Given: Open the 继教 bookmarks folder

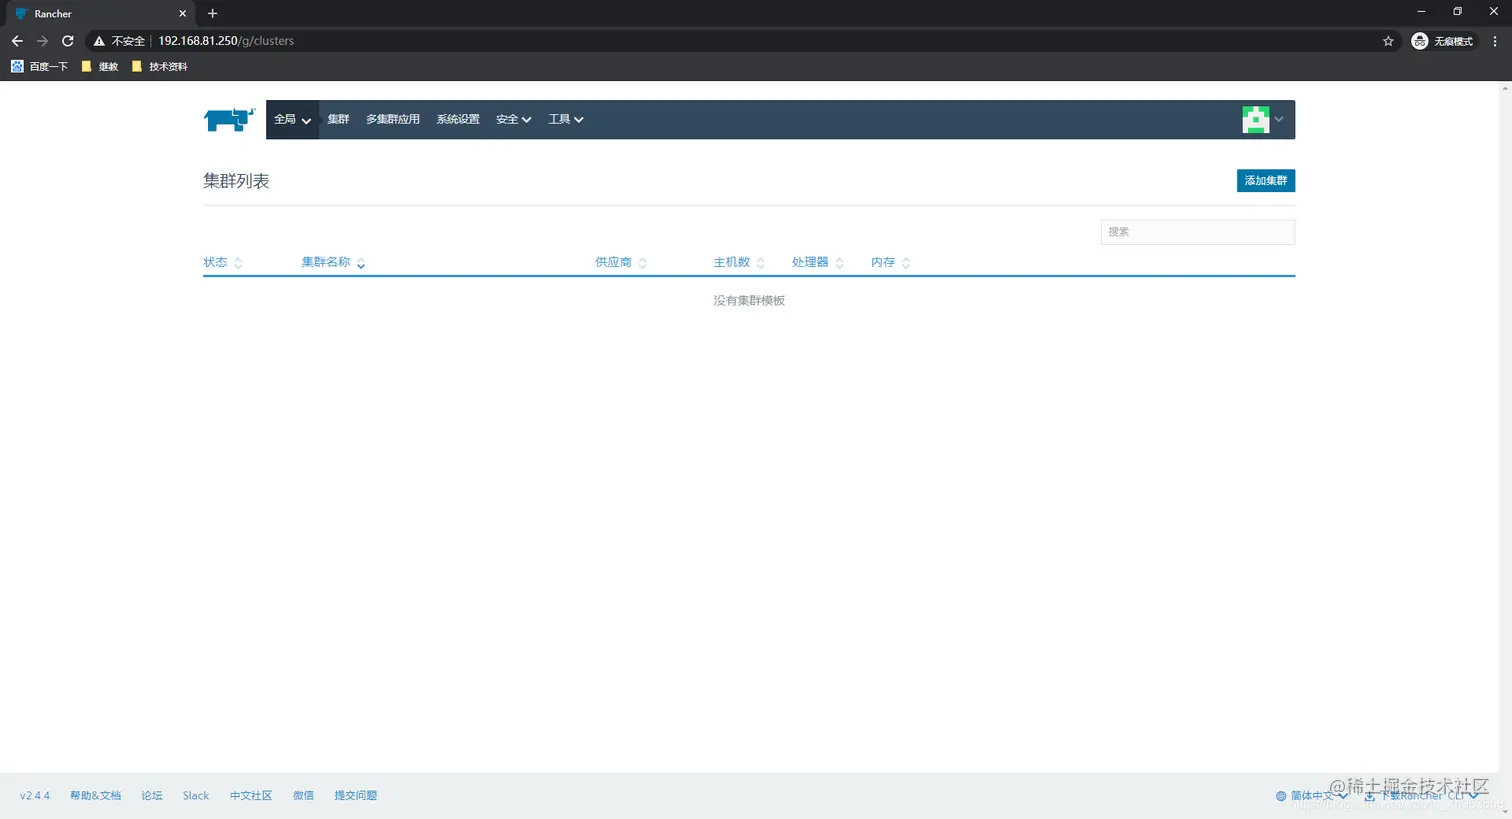Looking at the screenshot, I should coord(100,67).
